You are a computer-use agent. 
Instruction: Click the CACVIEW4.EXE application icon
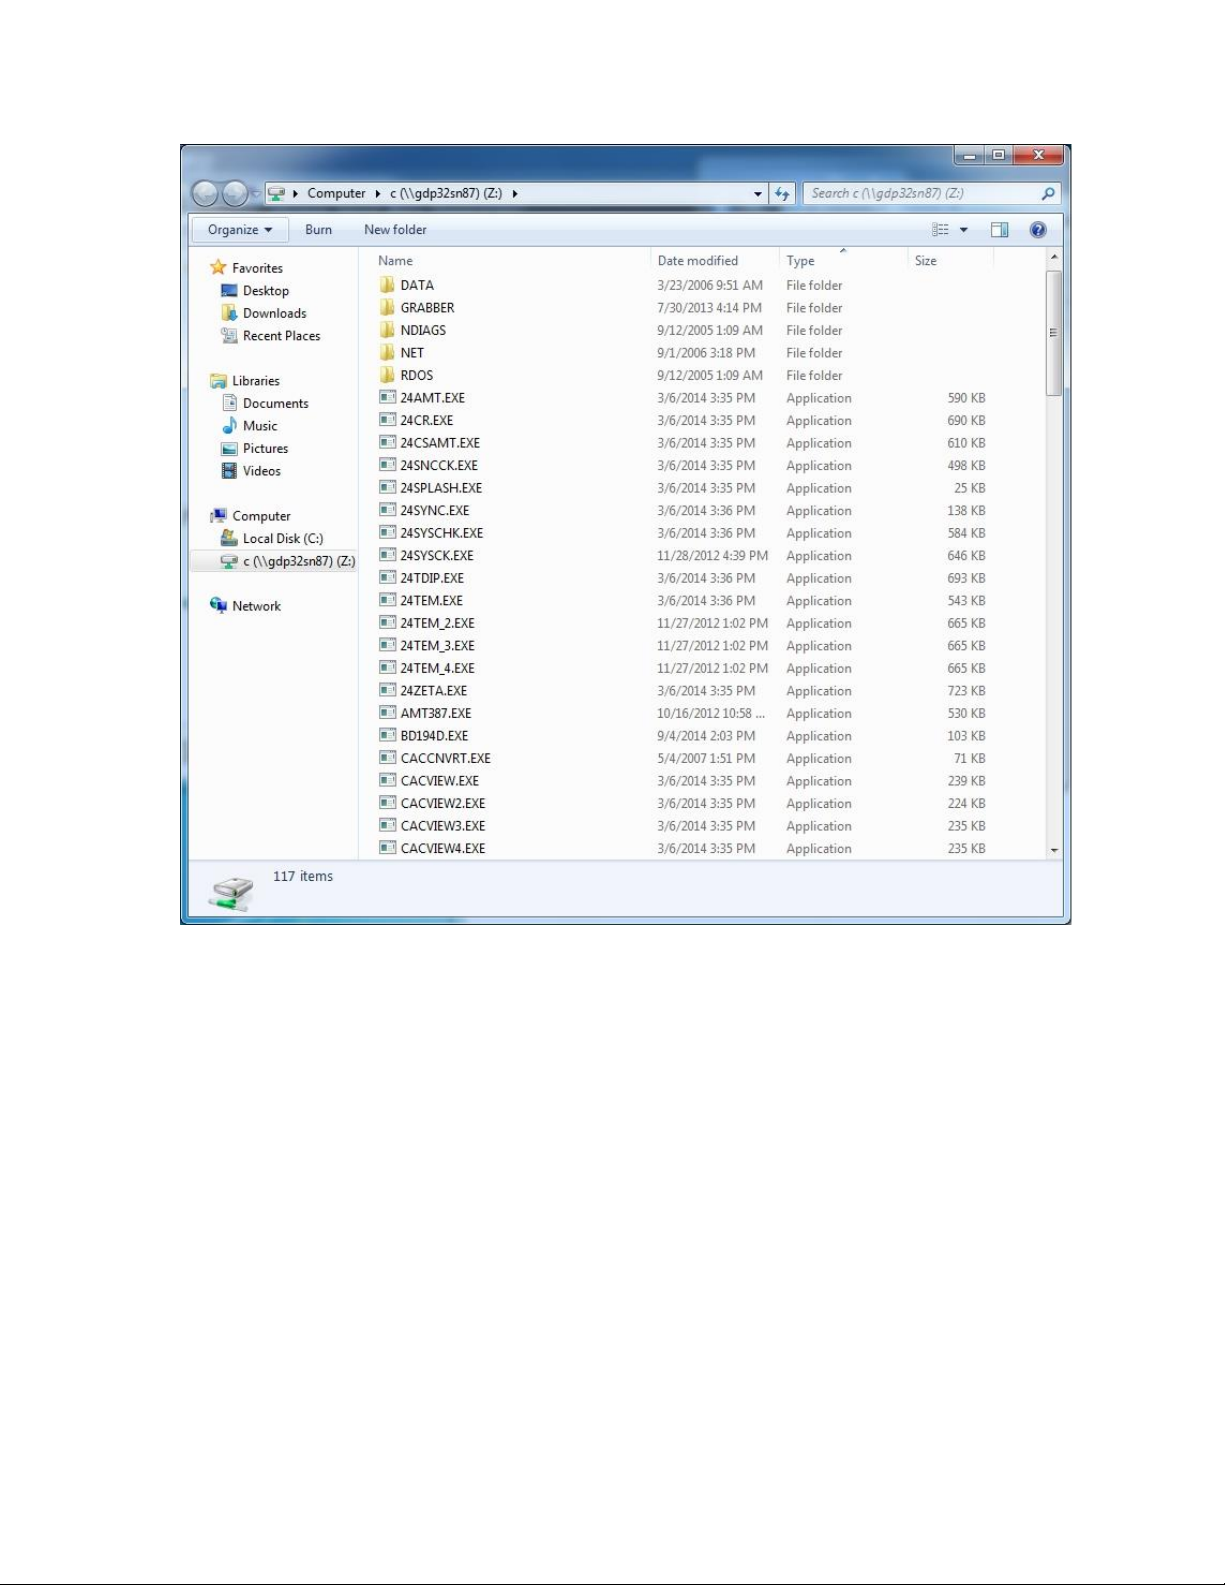[387, 848]
